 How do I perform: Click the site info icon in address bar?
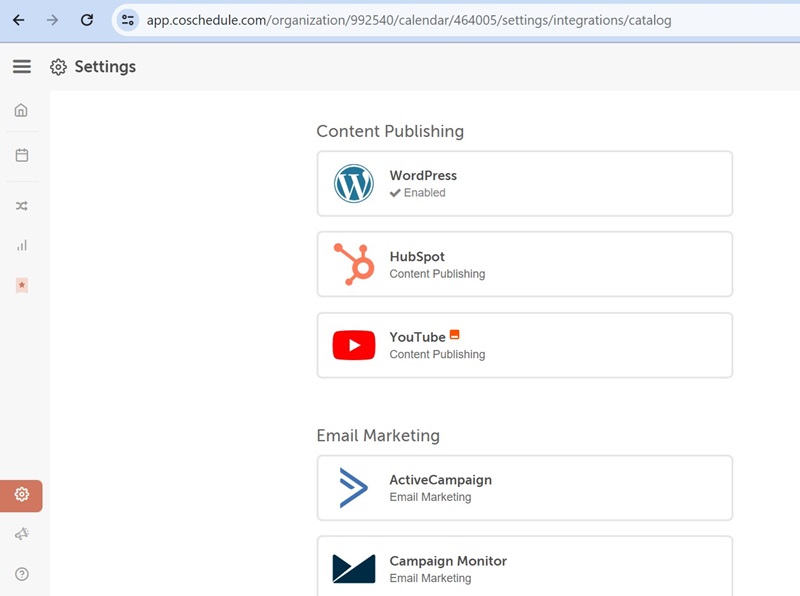128,20
